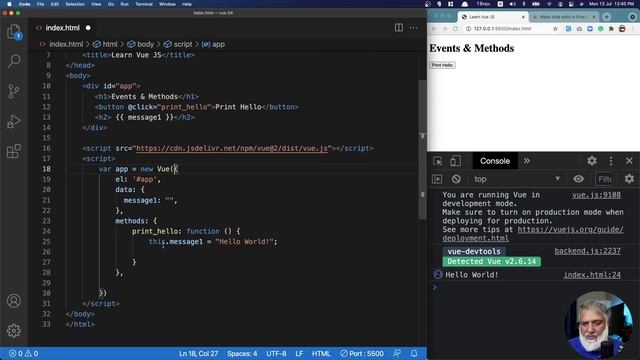Open the top JavaScript context dropdown
The height and width of the screenshot is (360, 640).
tap(517, 179)
